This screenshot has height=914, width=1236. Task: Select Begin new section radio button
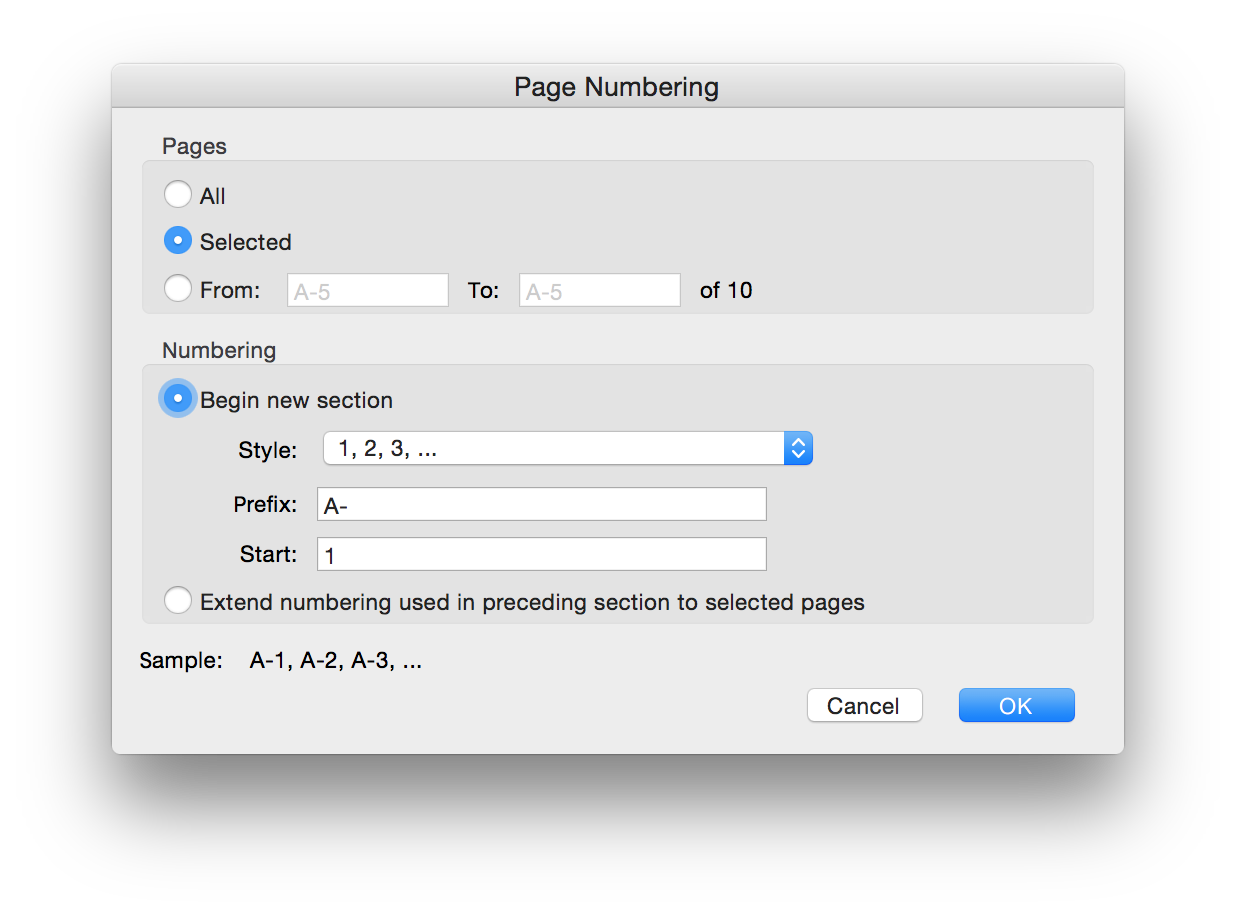178,399
